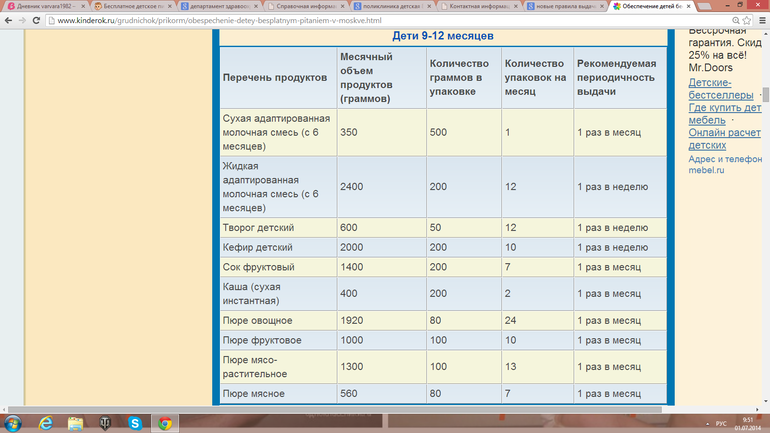Click the Chrome taskbar icon

[x=165, y=423]
